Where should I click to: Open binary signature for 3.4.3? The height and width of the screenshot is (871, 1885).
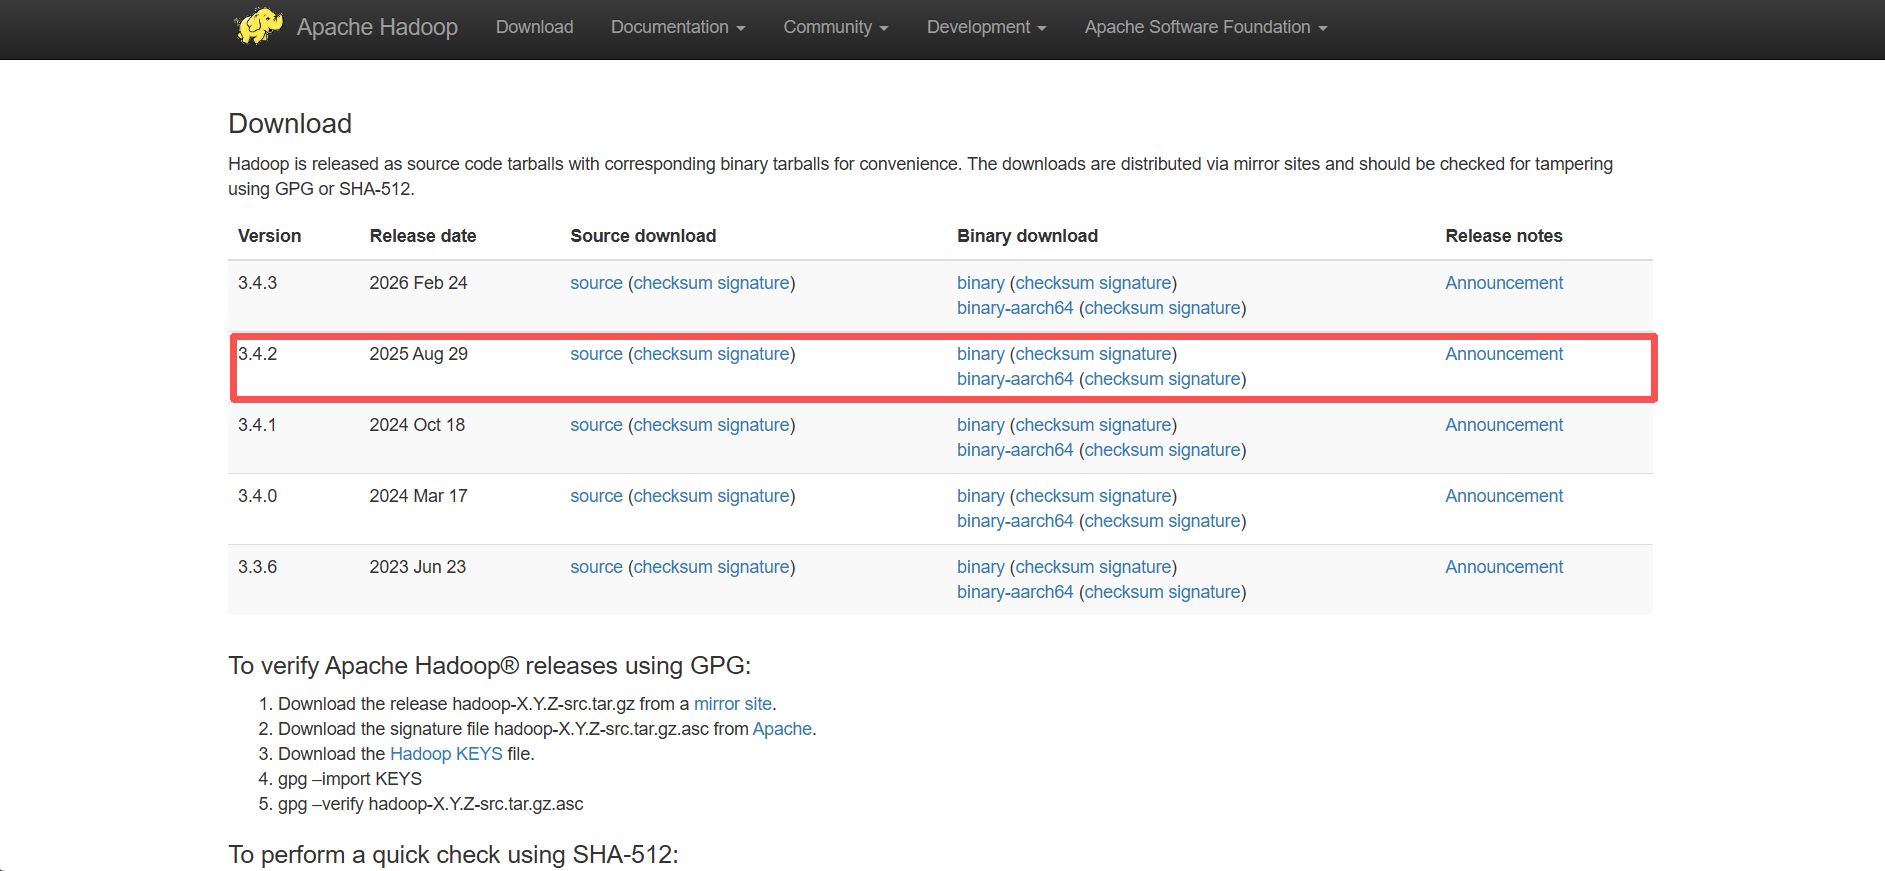(1135, 283)
